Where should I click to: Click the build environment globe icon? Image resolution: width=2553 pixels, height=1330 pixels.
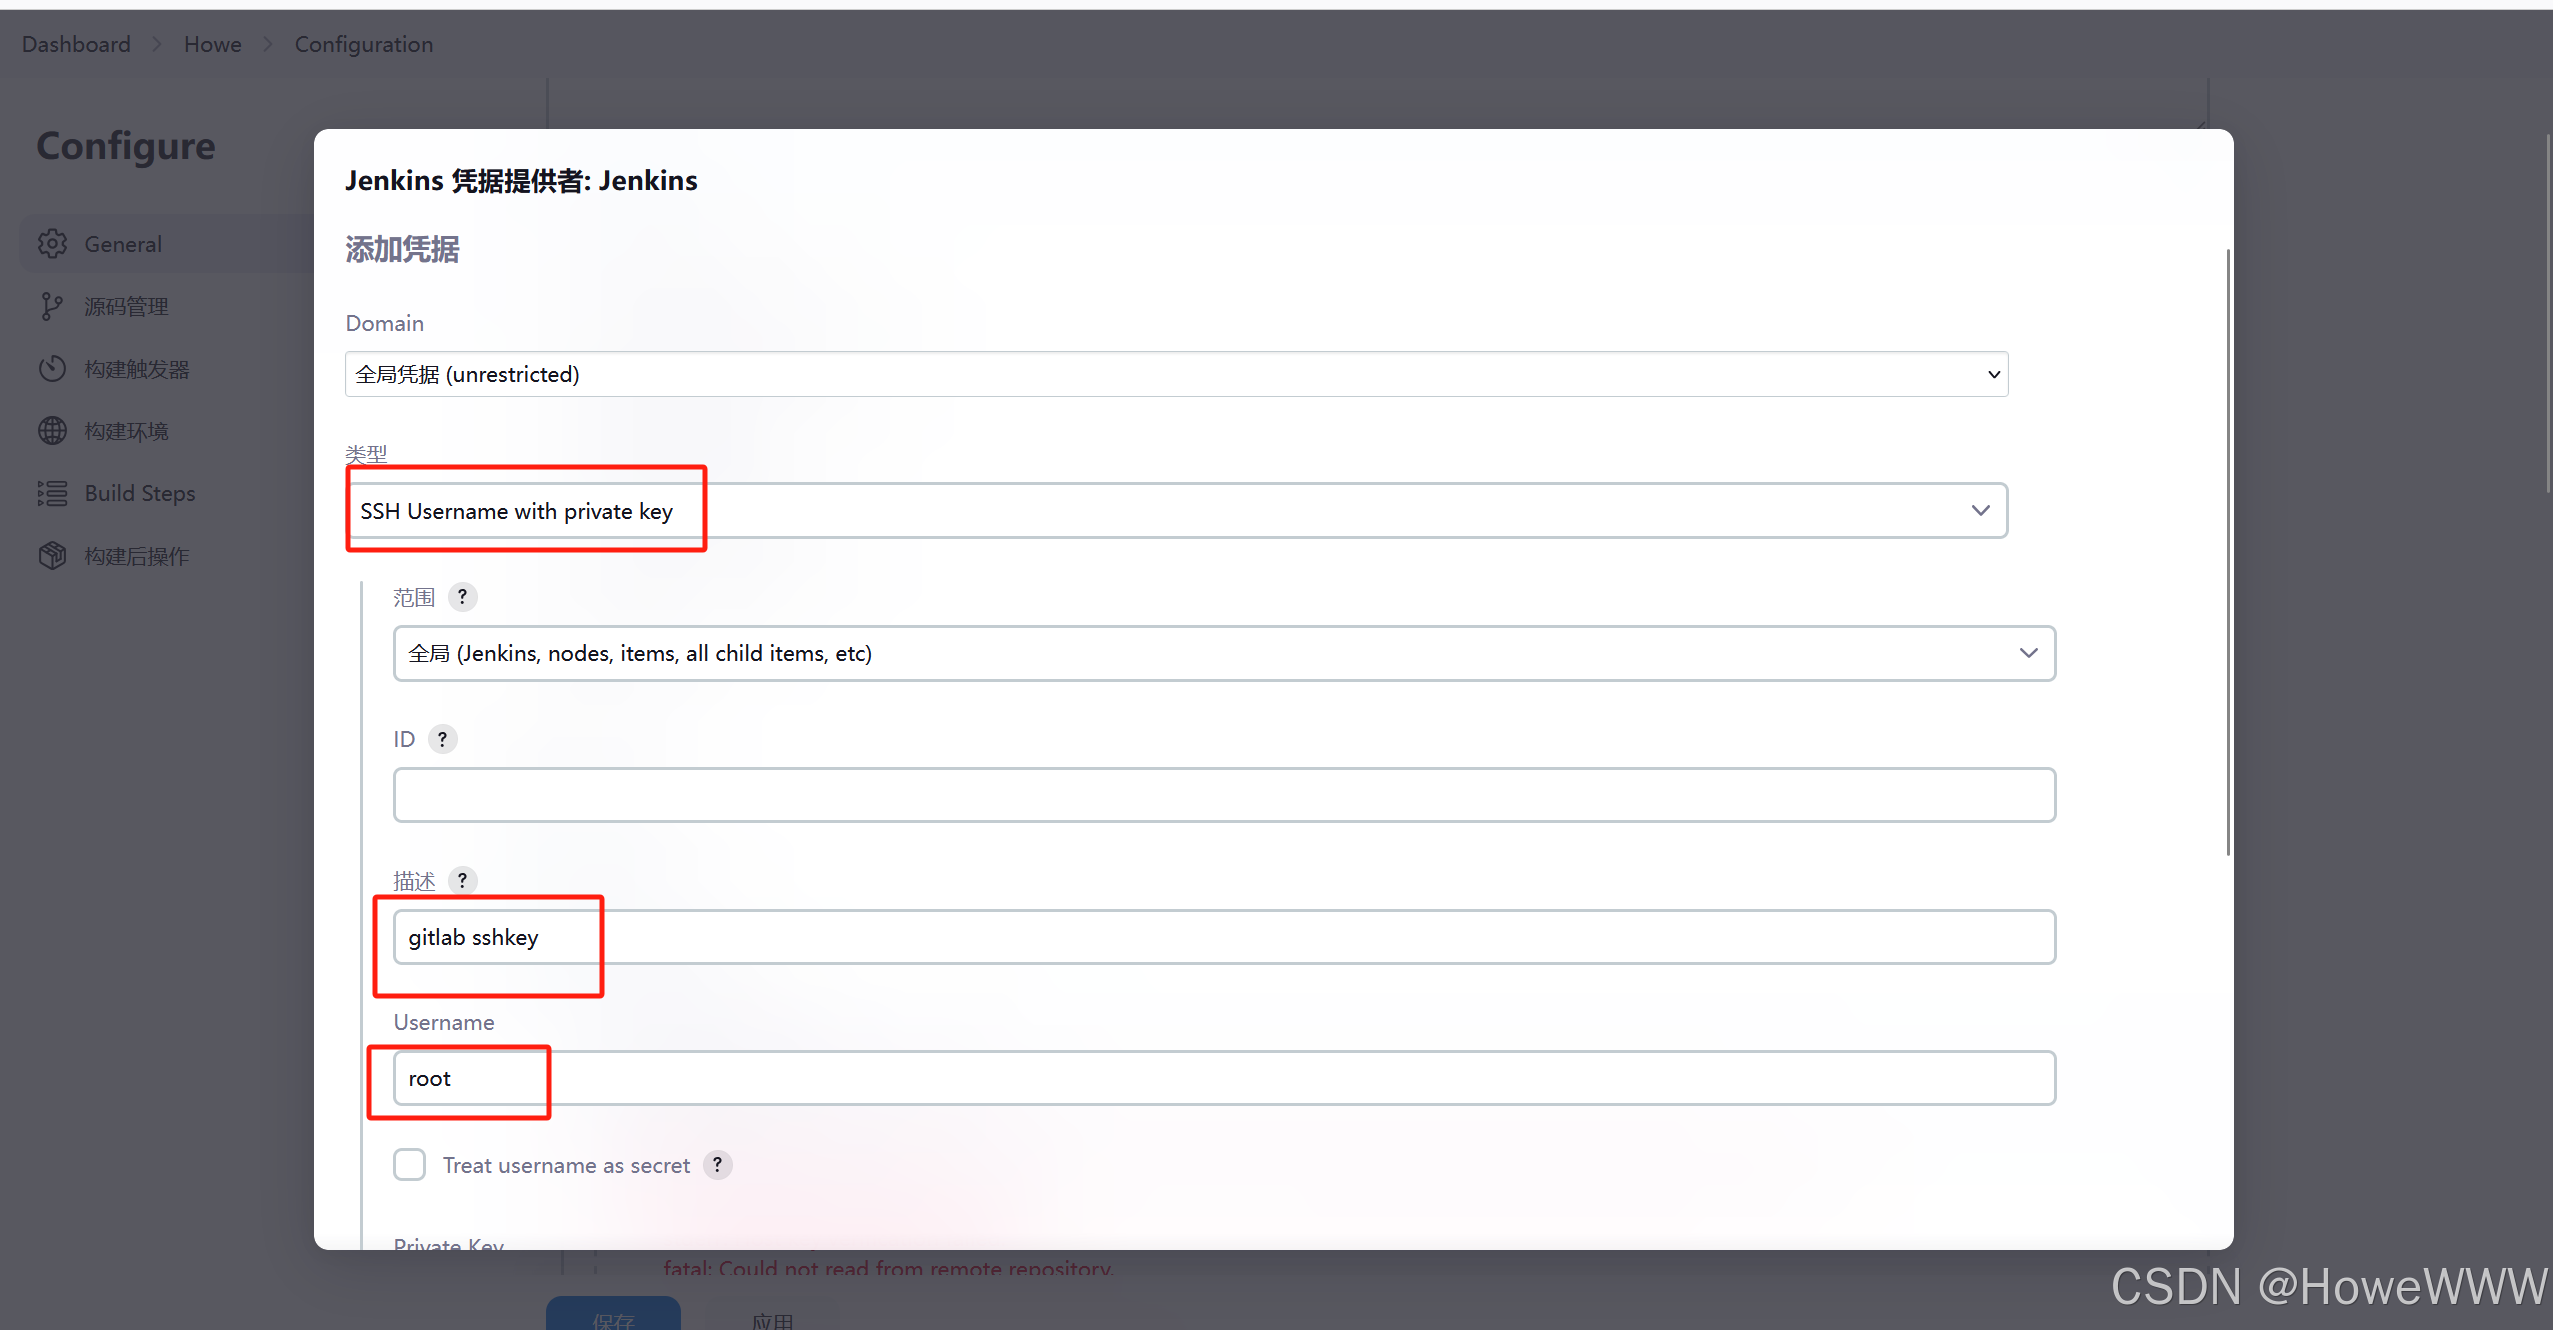52,431
